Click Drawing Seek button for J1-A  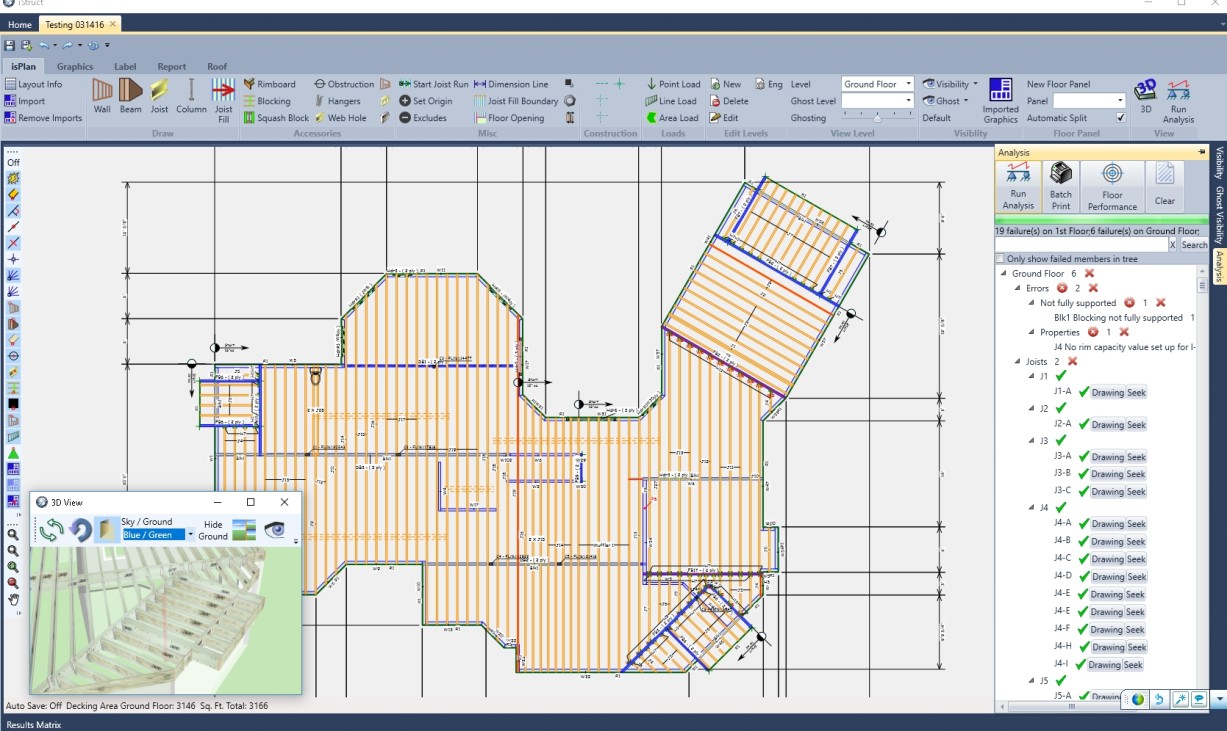[x=1118, y=393]
